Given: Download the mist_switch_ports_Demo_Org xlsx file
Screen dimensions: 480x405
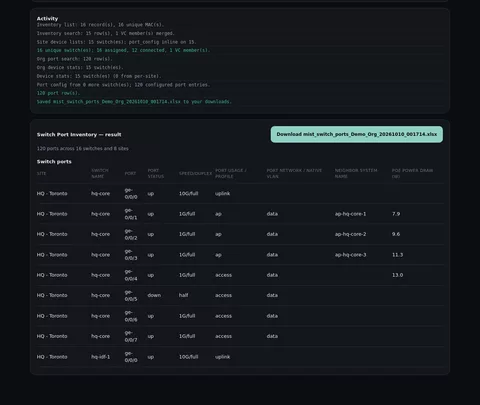Looking at the screenshot, I should (357, 134).
